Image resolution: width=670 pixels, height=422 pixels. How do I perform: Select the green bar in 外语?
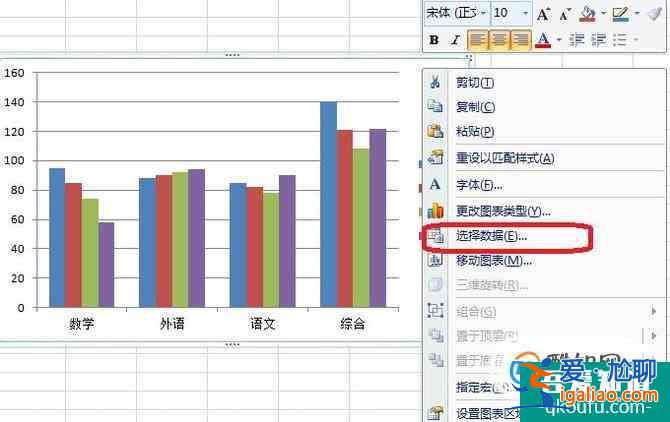180,240
